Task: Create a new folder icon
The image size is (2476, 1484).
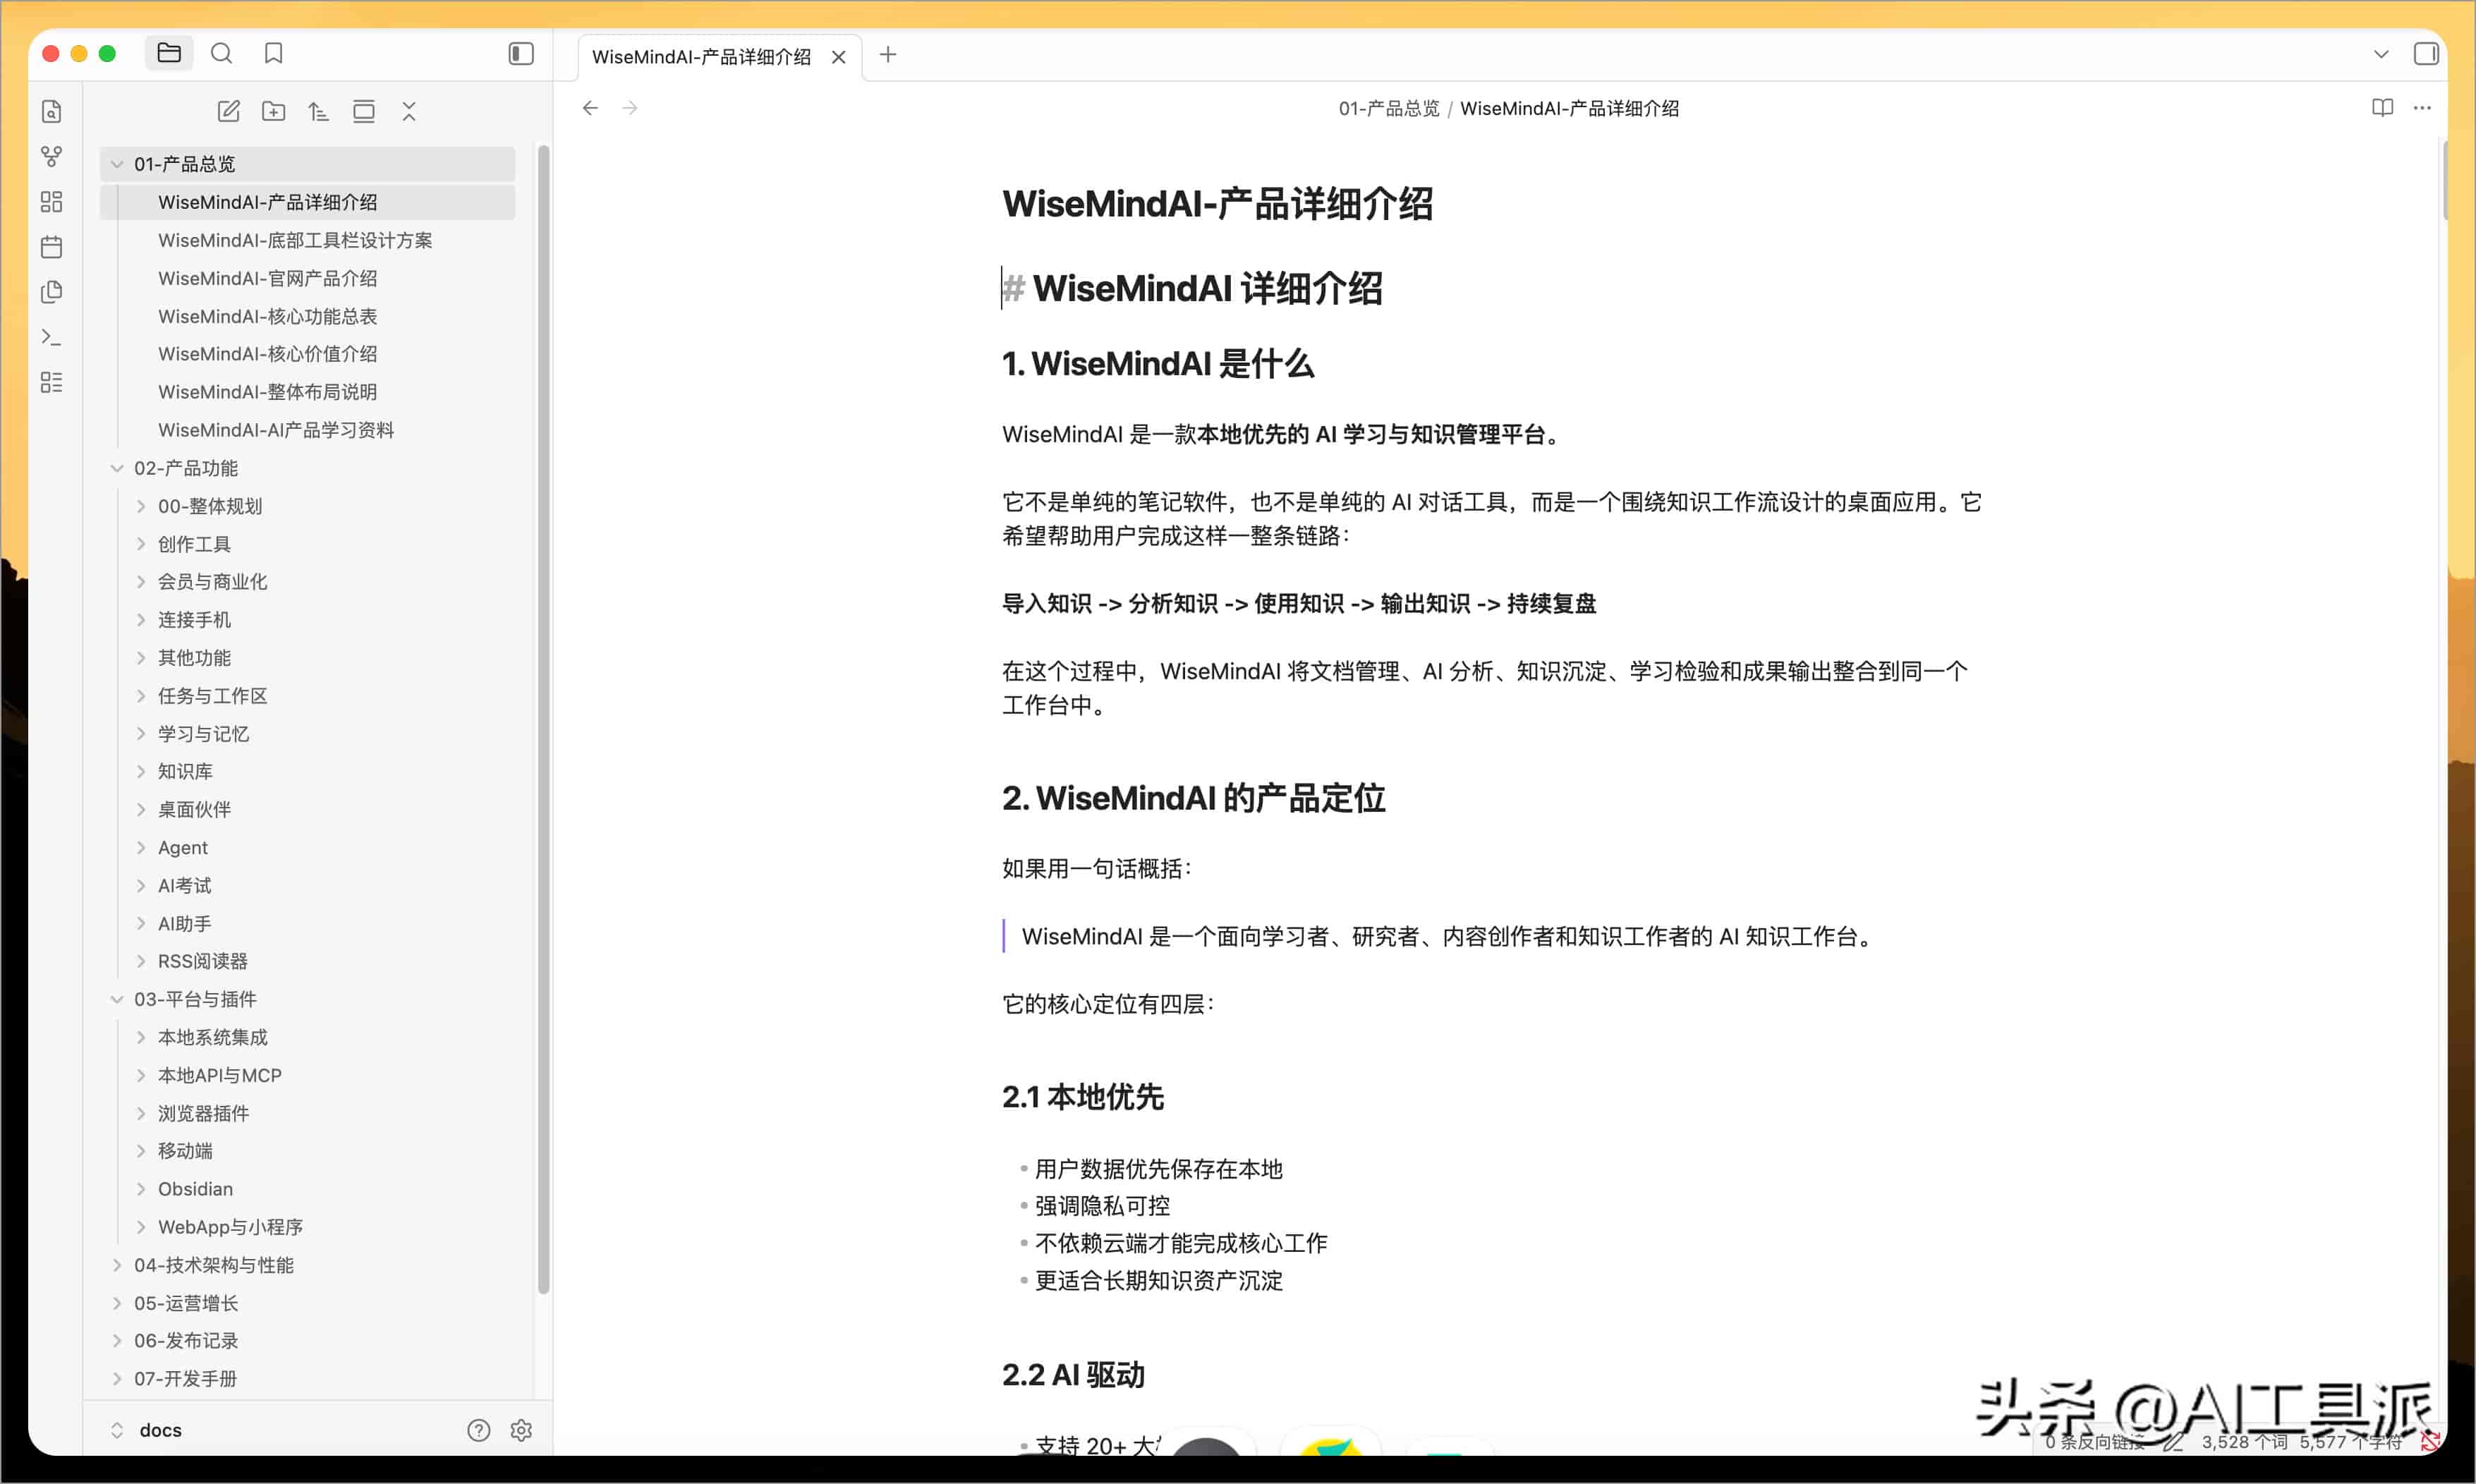Action: tap(273, 111)
